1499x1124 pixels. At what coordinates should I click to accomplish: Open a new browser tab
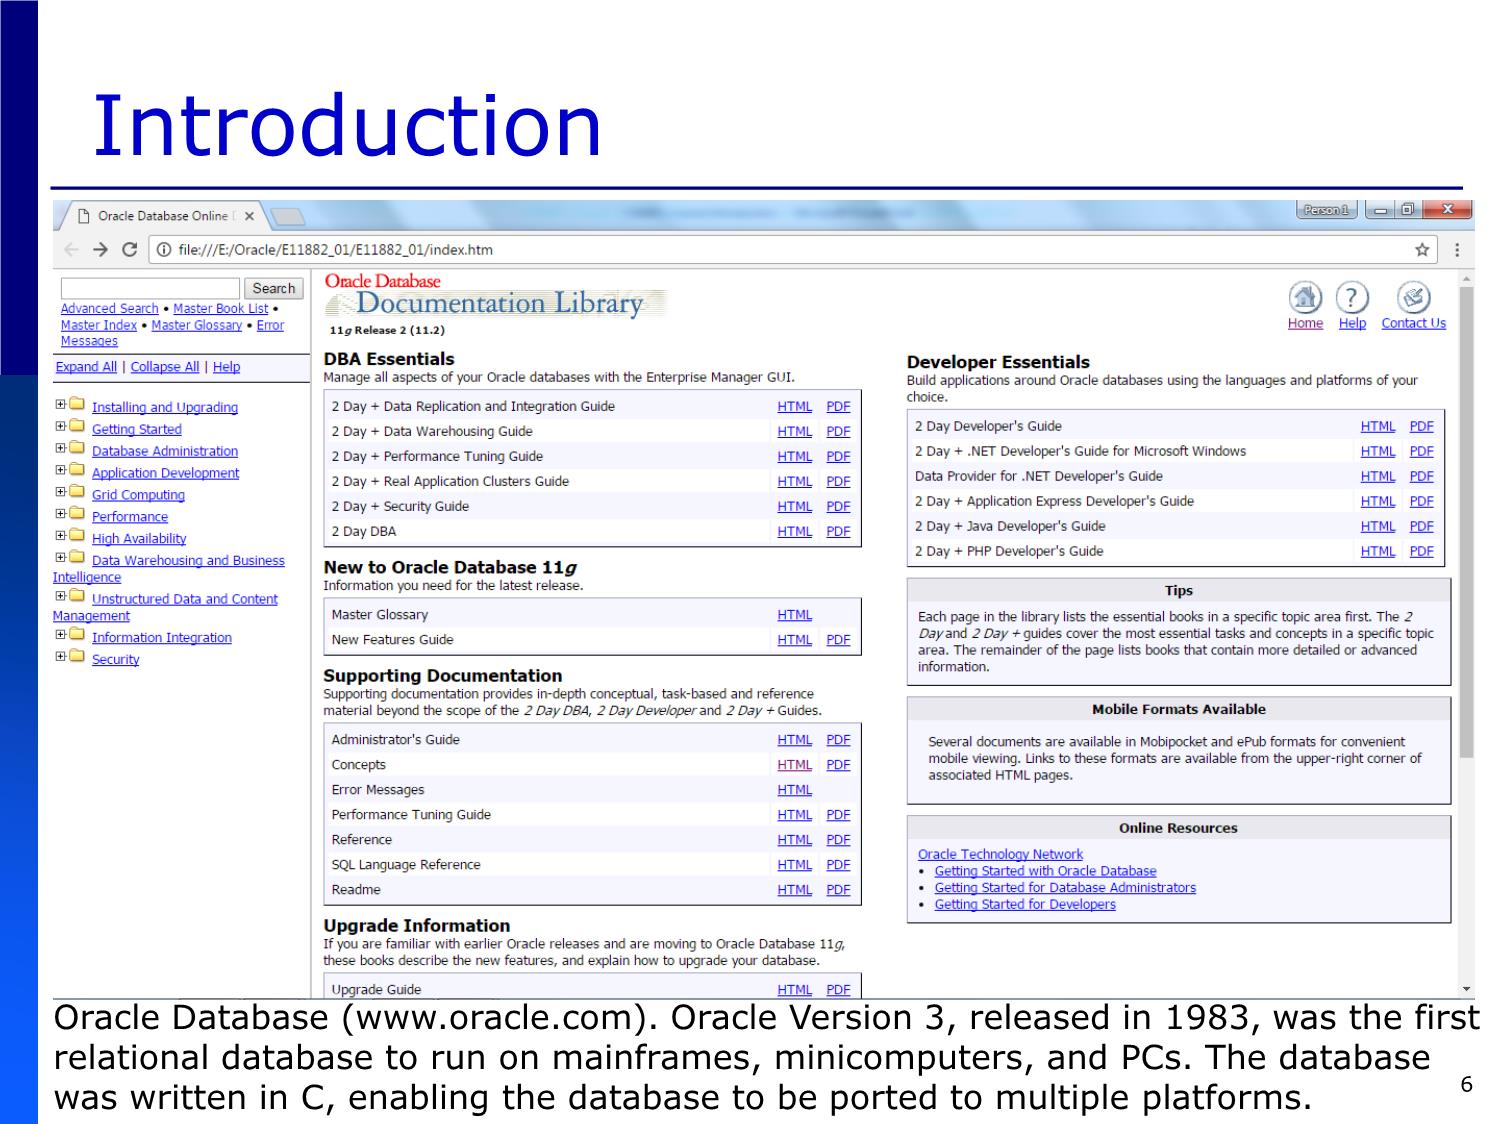pos(287,216)
